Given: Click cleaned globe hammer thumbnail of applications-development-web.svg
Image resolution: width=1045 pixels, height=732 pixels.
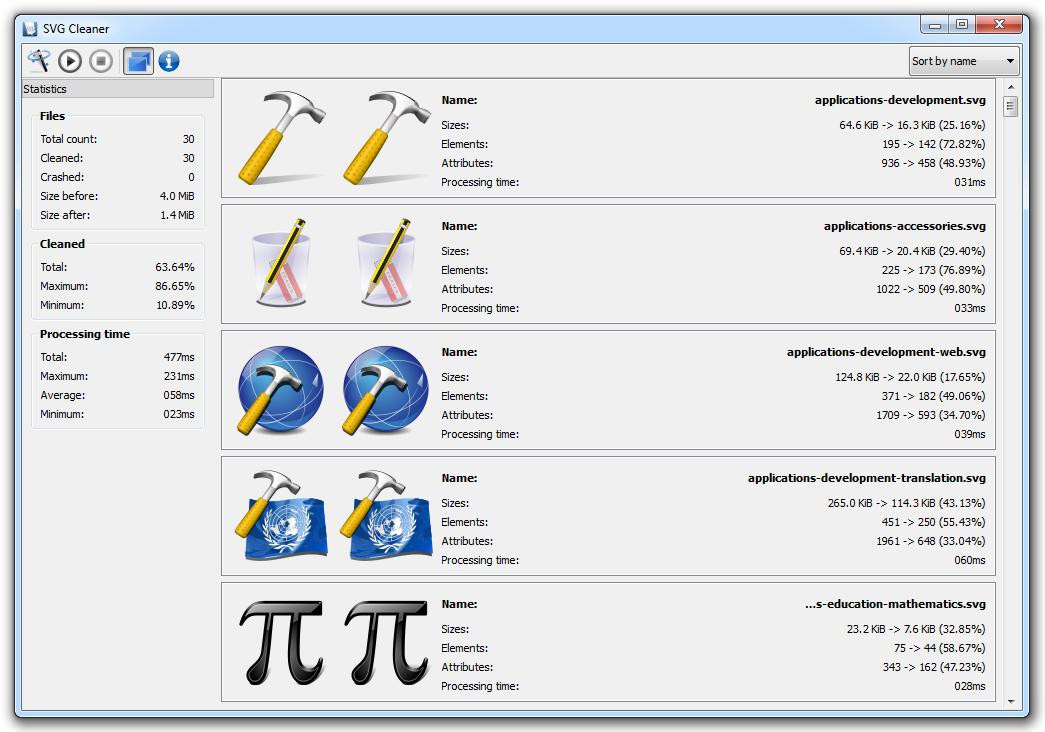Looking at the screenshot, I should tap(386, 390).
